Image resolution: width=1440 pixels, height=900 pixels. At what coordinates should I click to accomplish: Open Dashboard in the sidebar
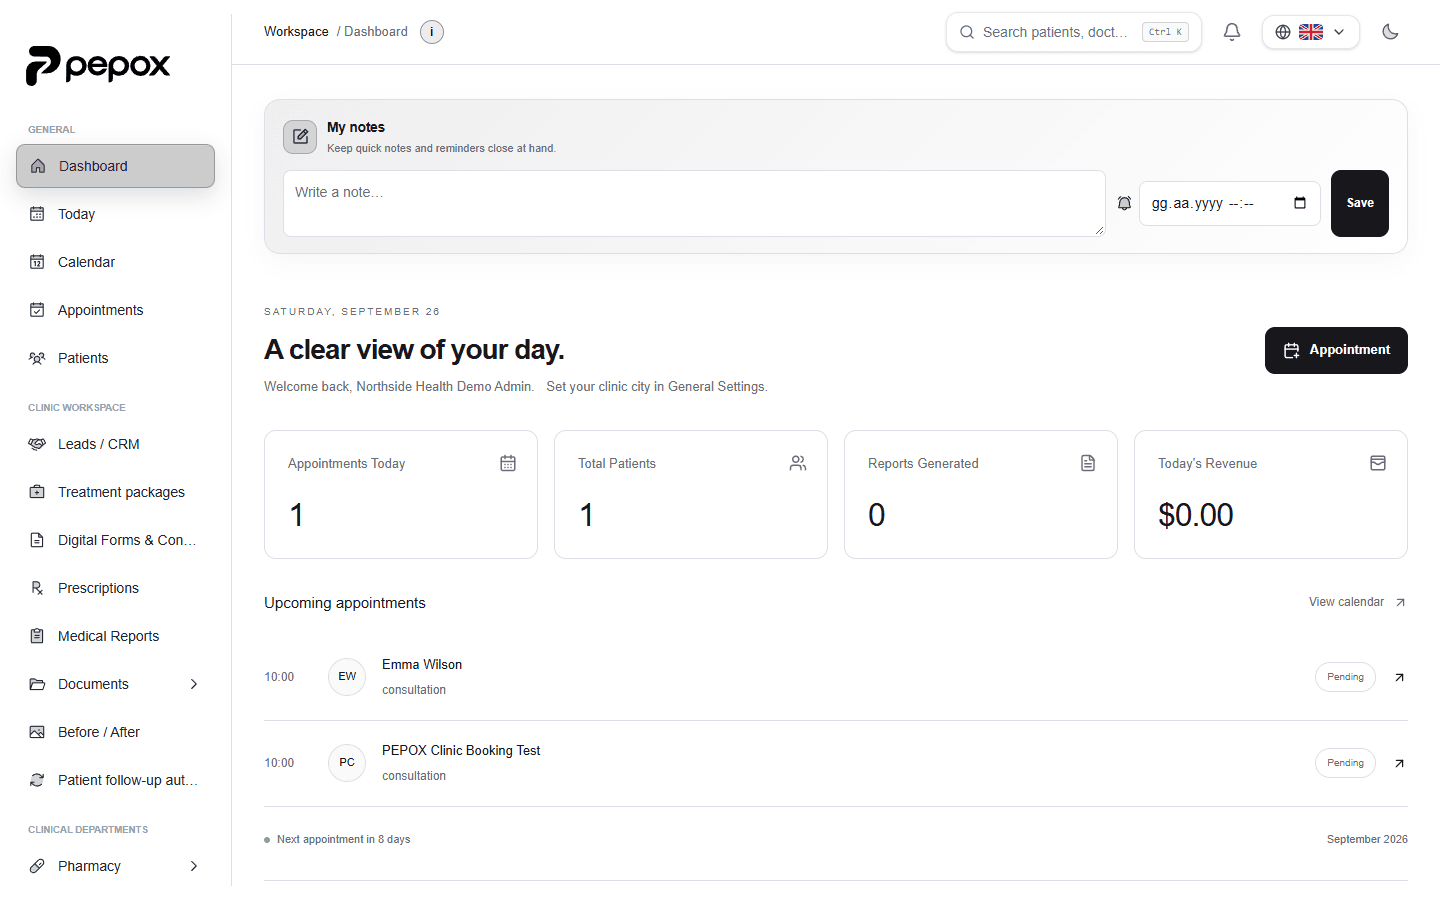[116, 166]
